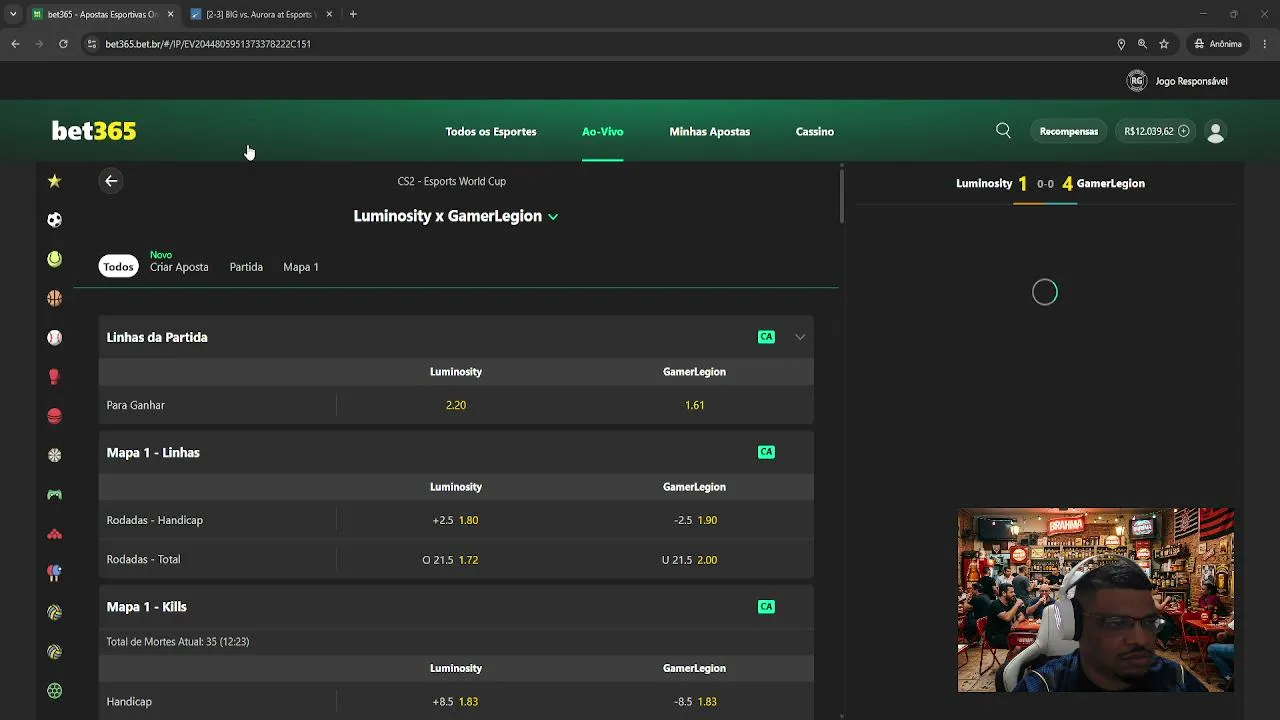Click the zoom magnifier icon in address bar
Screen dimensions: 1280x720
click(1142, 44)
